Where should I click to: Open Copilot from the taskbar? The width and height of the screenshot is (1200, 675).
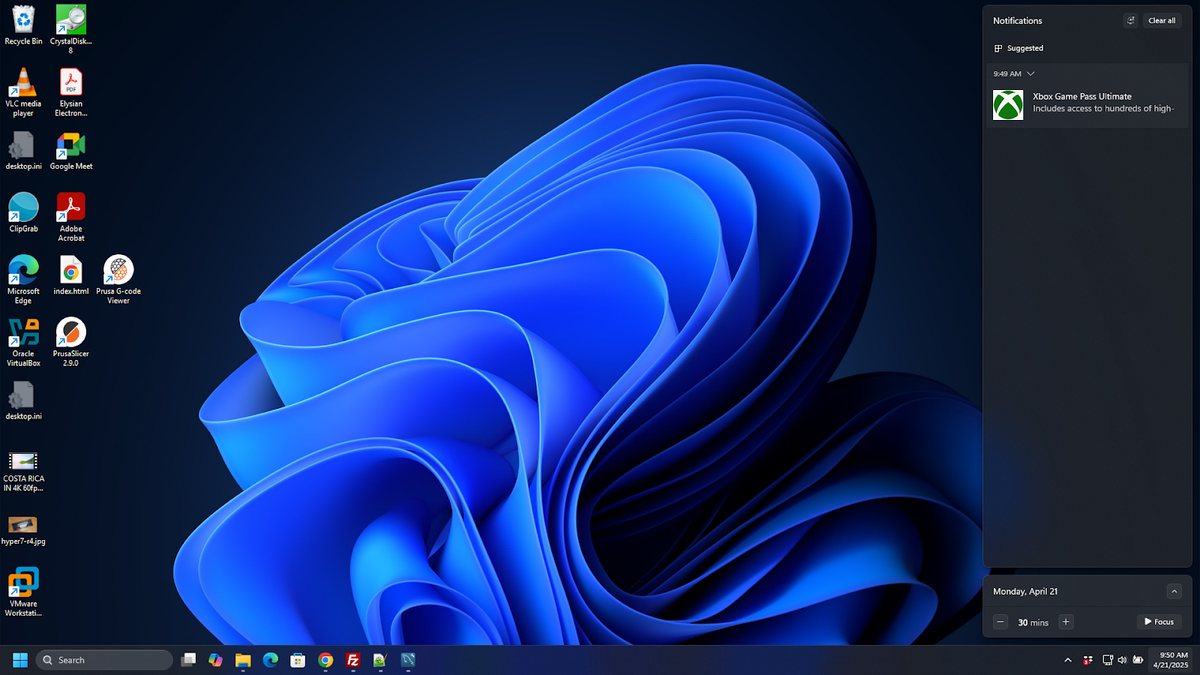tap(215, 660)
